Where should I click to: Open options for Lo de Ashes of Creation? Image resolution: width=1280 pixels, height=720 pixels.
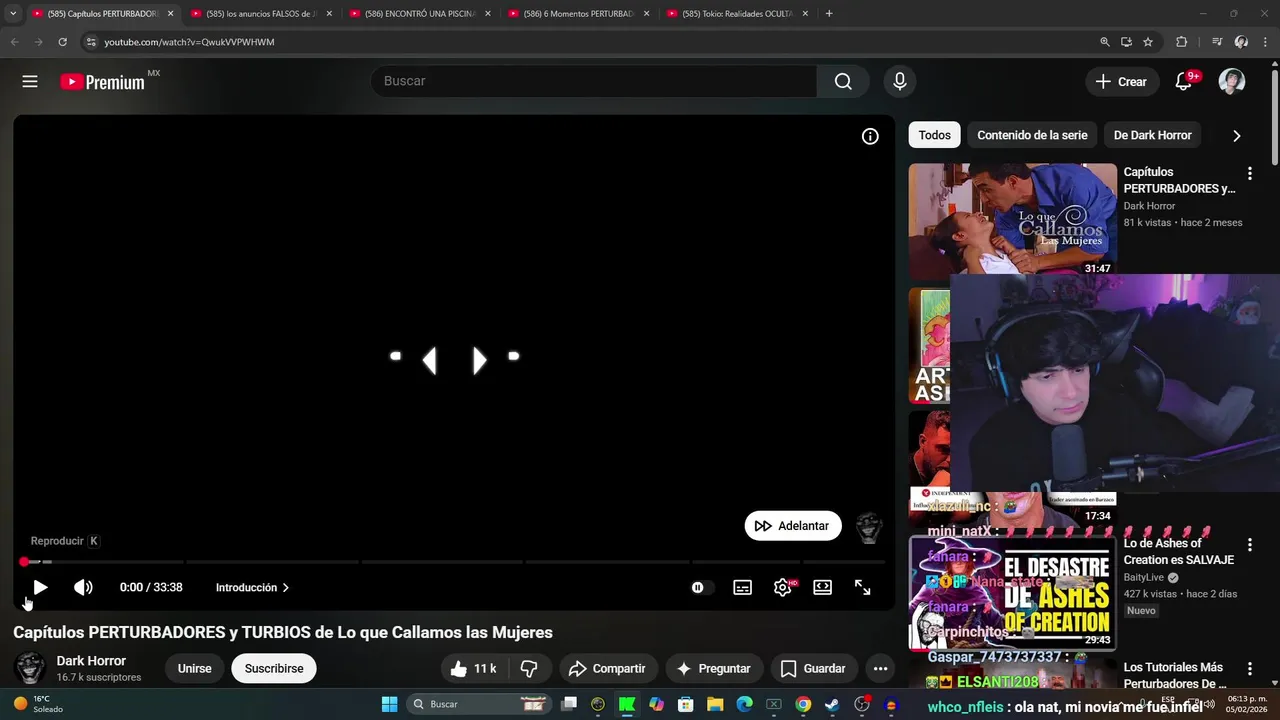1249,545
